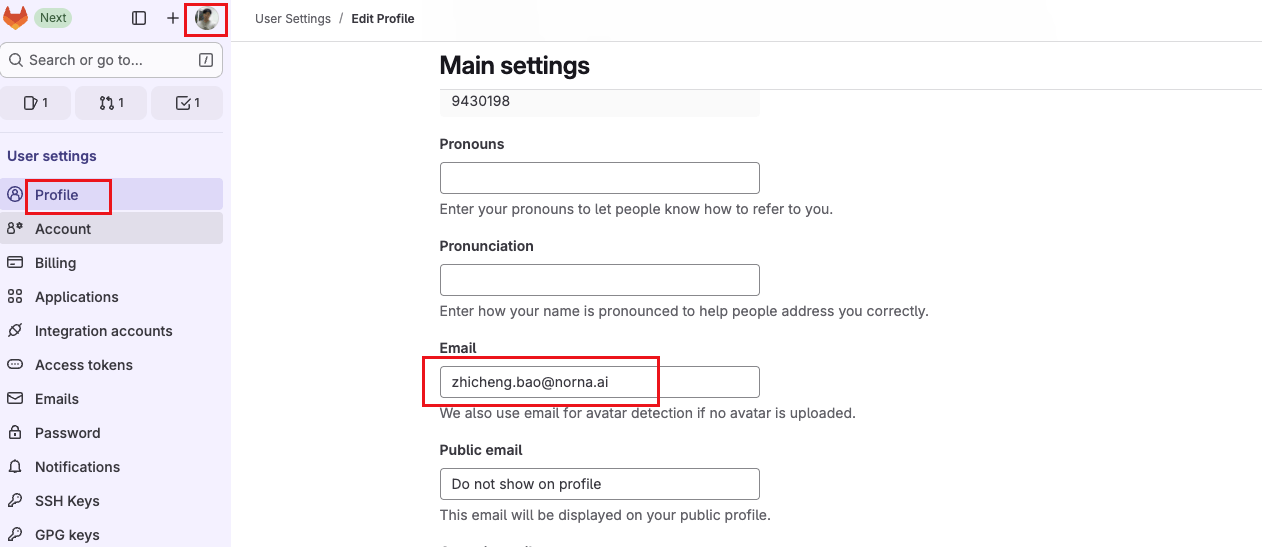Open SSH Keys settings
Image resolution: width=1262 pixels, height=547 pixels.
pos(67,501)
